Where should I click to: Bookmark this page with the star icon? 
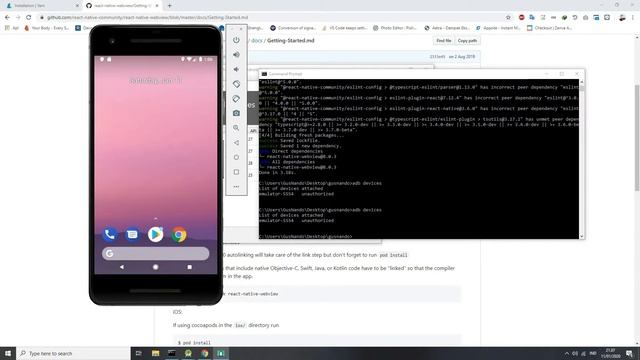click(x=508, y=18)
